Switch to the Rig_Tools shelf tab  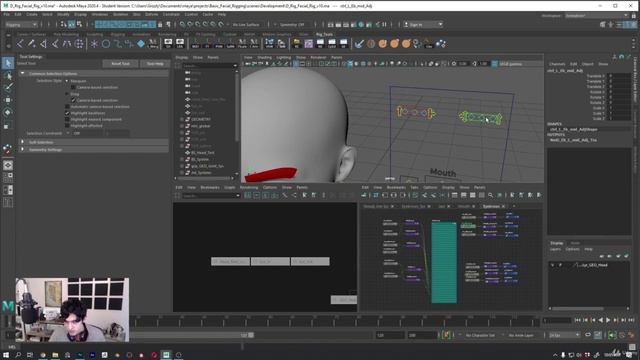[324, 34]
